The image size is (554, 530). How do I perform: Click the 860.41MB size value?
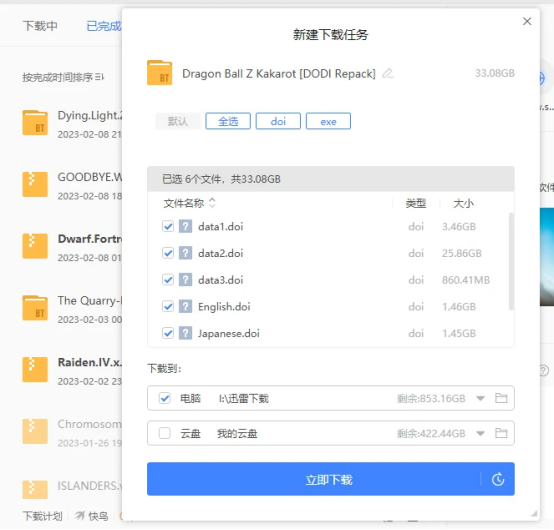(466, 280)
